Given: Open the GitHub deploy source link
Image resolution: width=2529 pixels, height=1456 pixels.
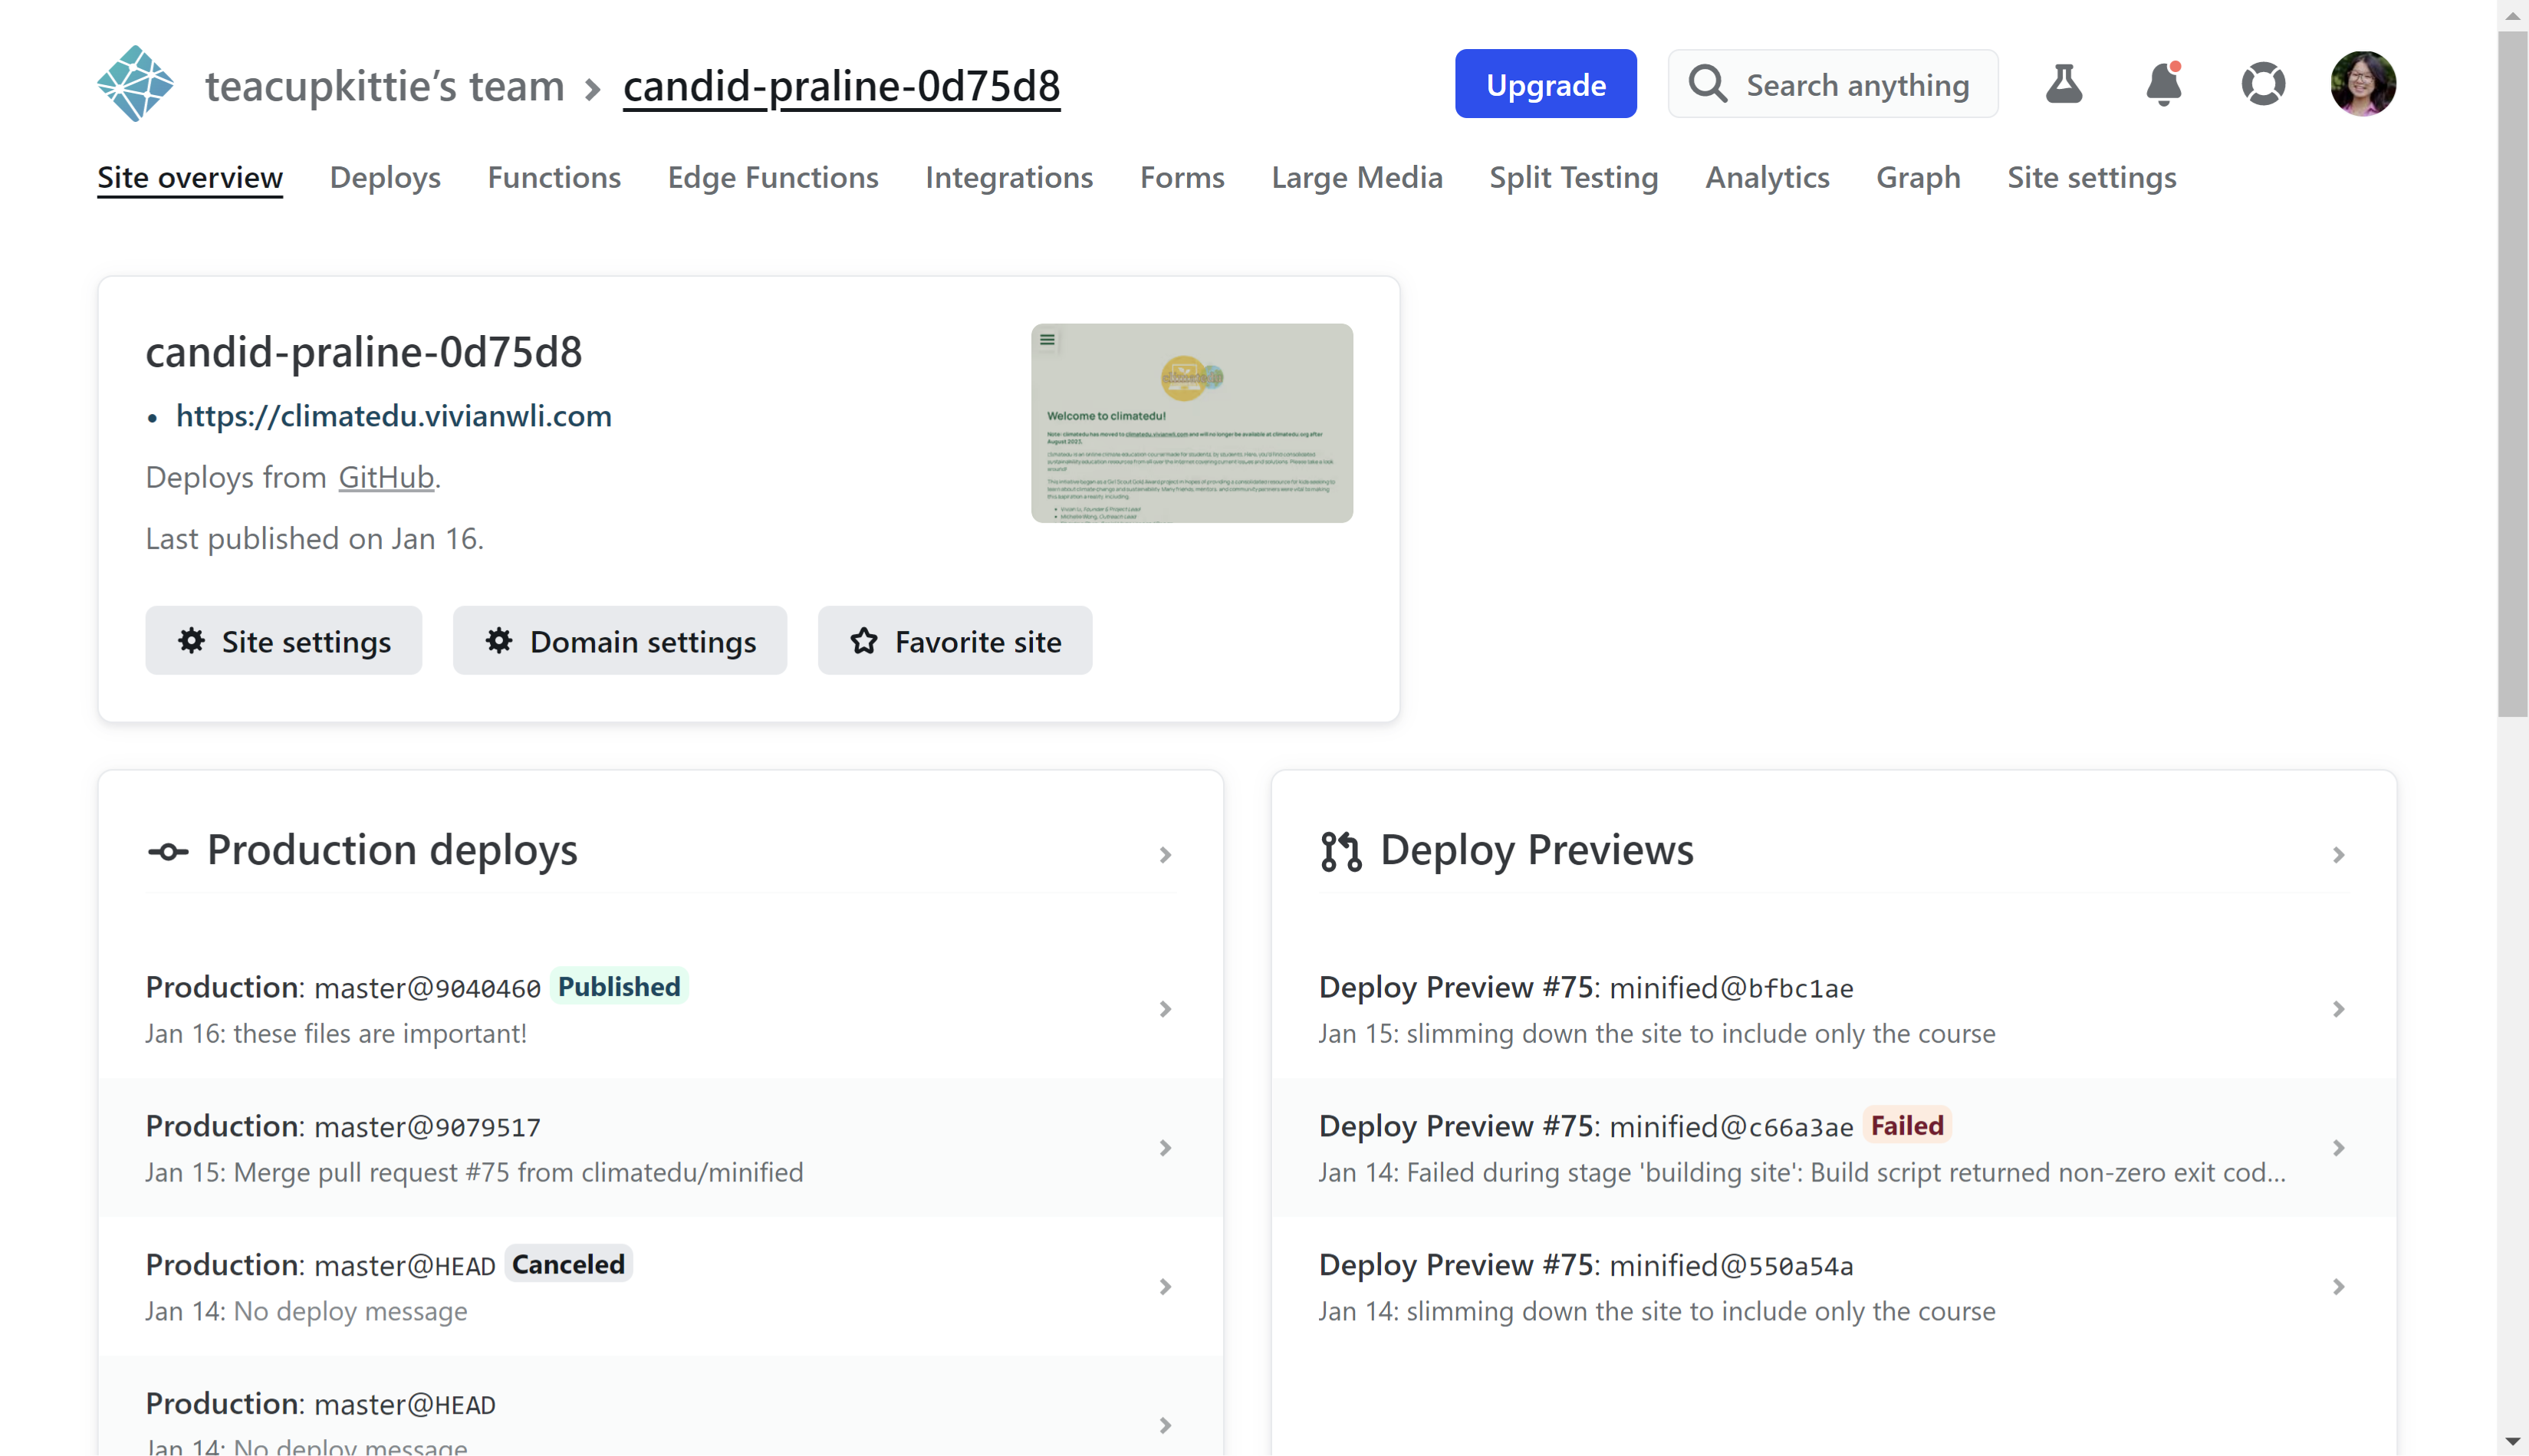Looking at the screenshot, I should pos(385,477).
